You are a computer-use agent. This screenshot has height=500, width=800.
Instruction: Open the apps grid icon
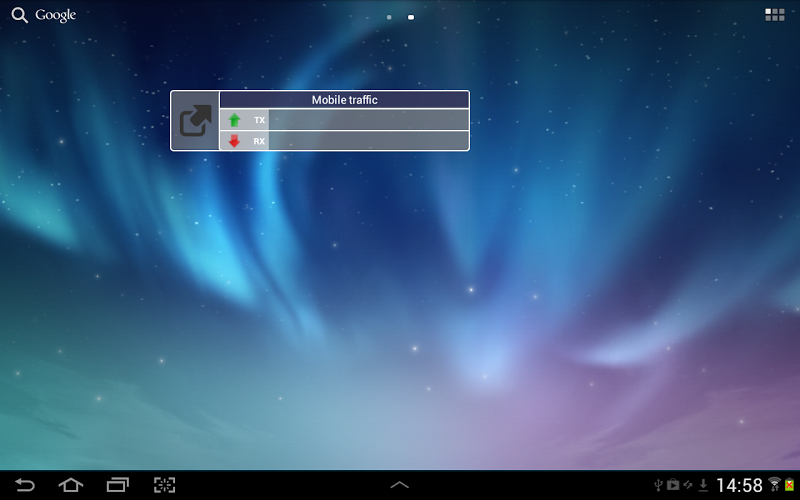[774, 15]
